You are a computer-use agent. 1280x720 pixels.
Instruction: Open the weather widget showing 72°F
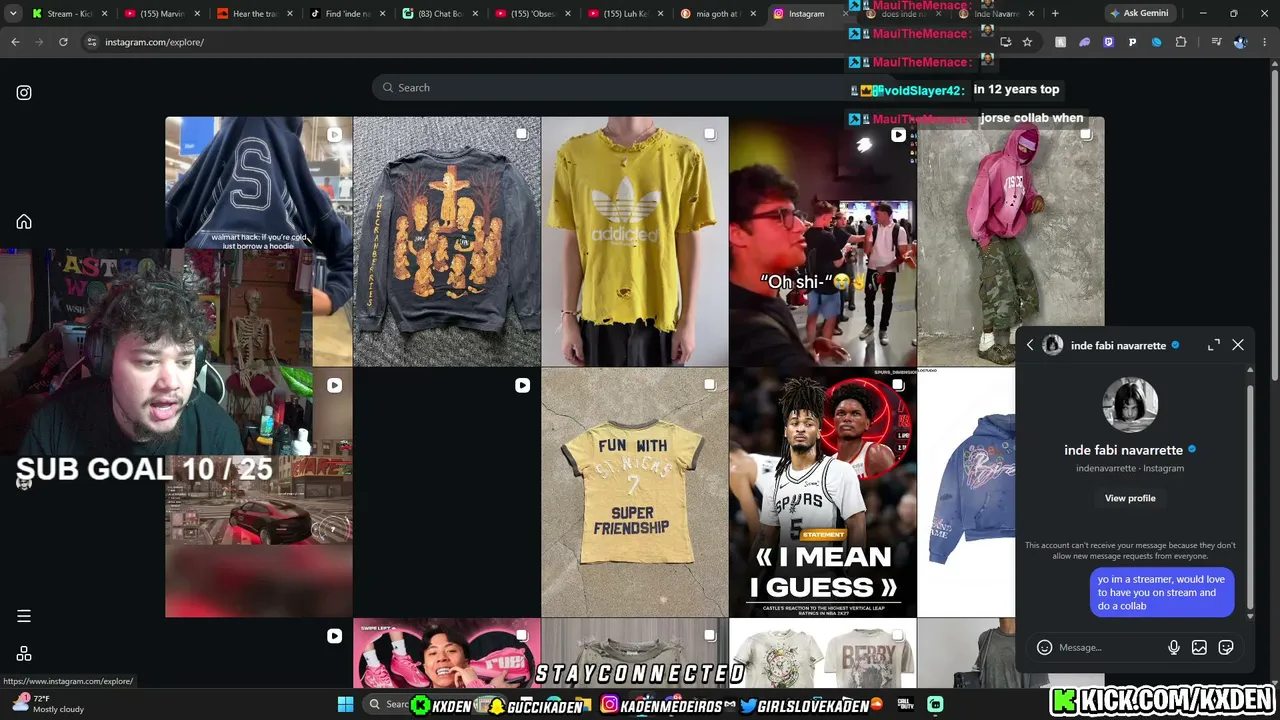click(x=47, y=704)
